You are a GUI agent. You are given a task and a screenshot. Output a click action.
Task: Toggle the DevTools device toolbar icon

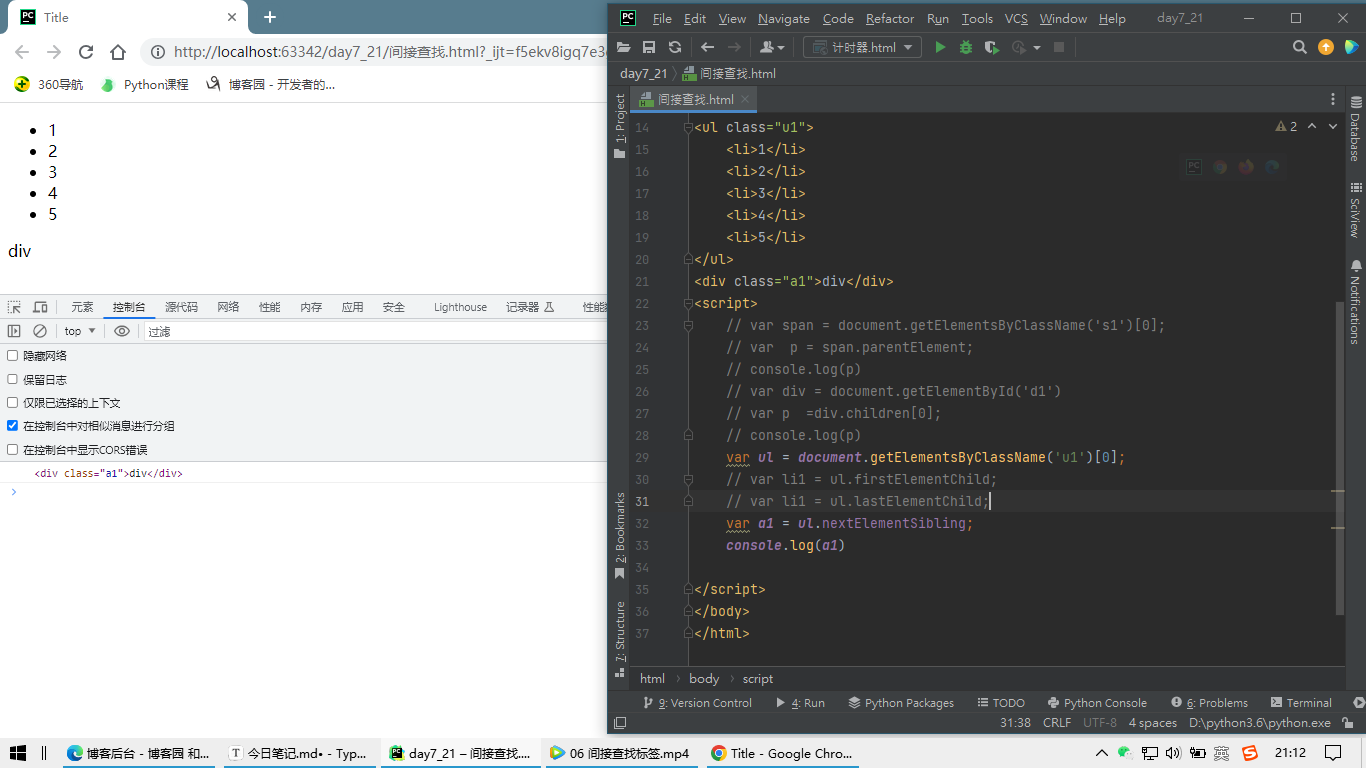click(x=40, y=307)
